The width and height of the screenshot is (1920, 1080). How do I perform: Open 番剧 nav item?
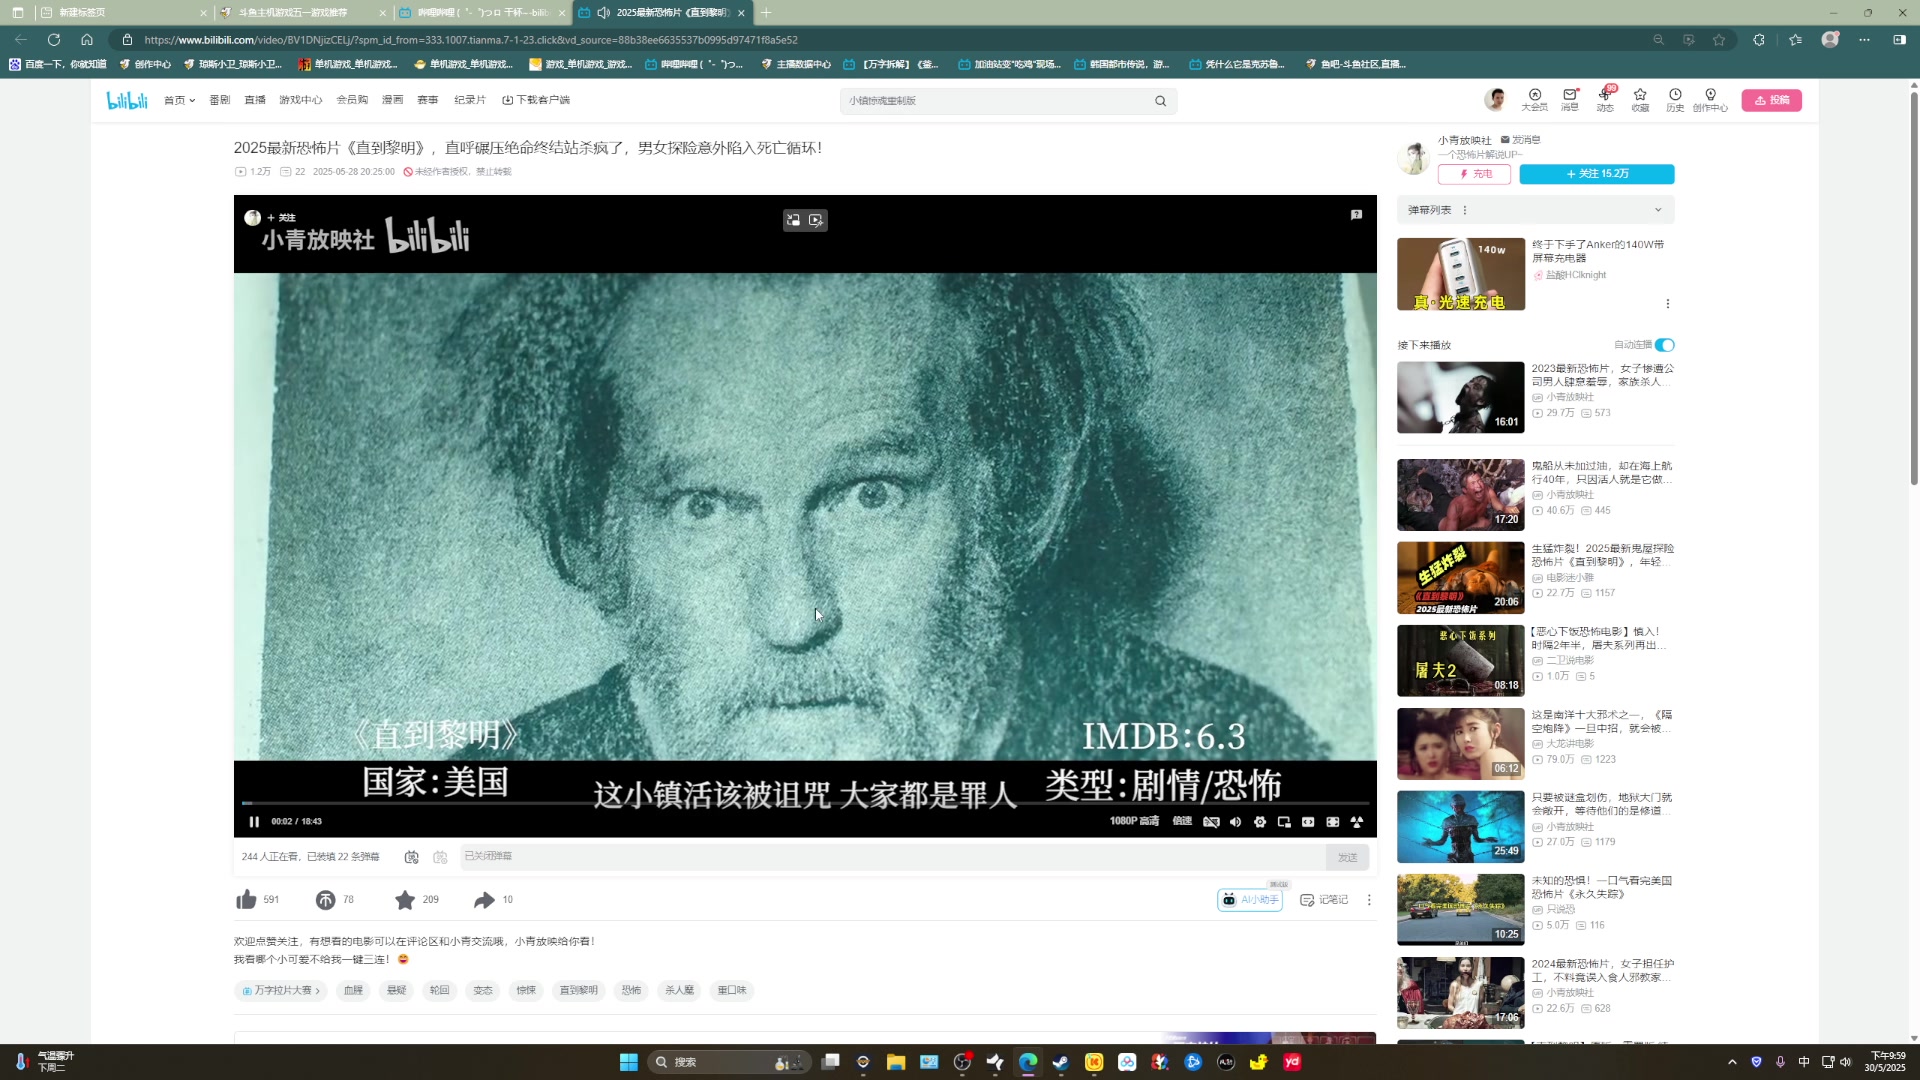(220, 100)
